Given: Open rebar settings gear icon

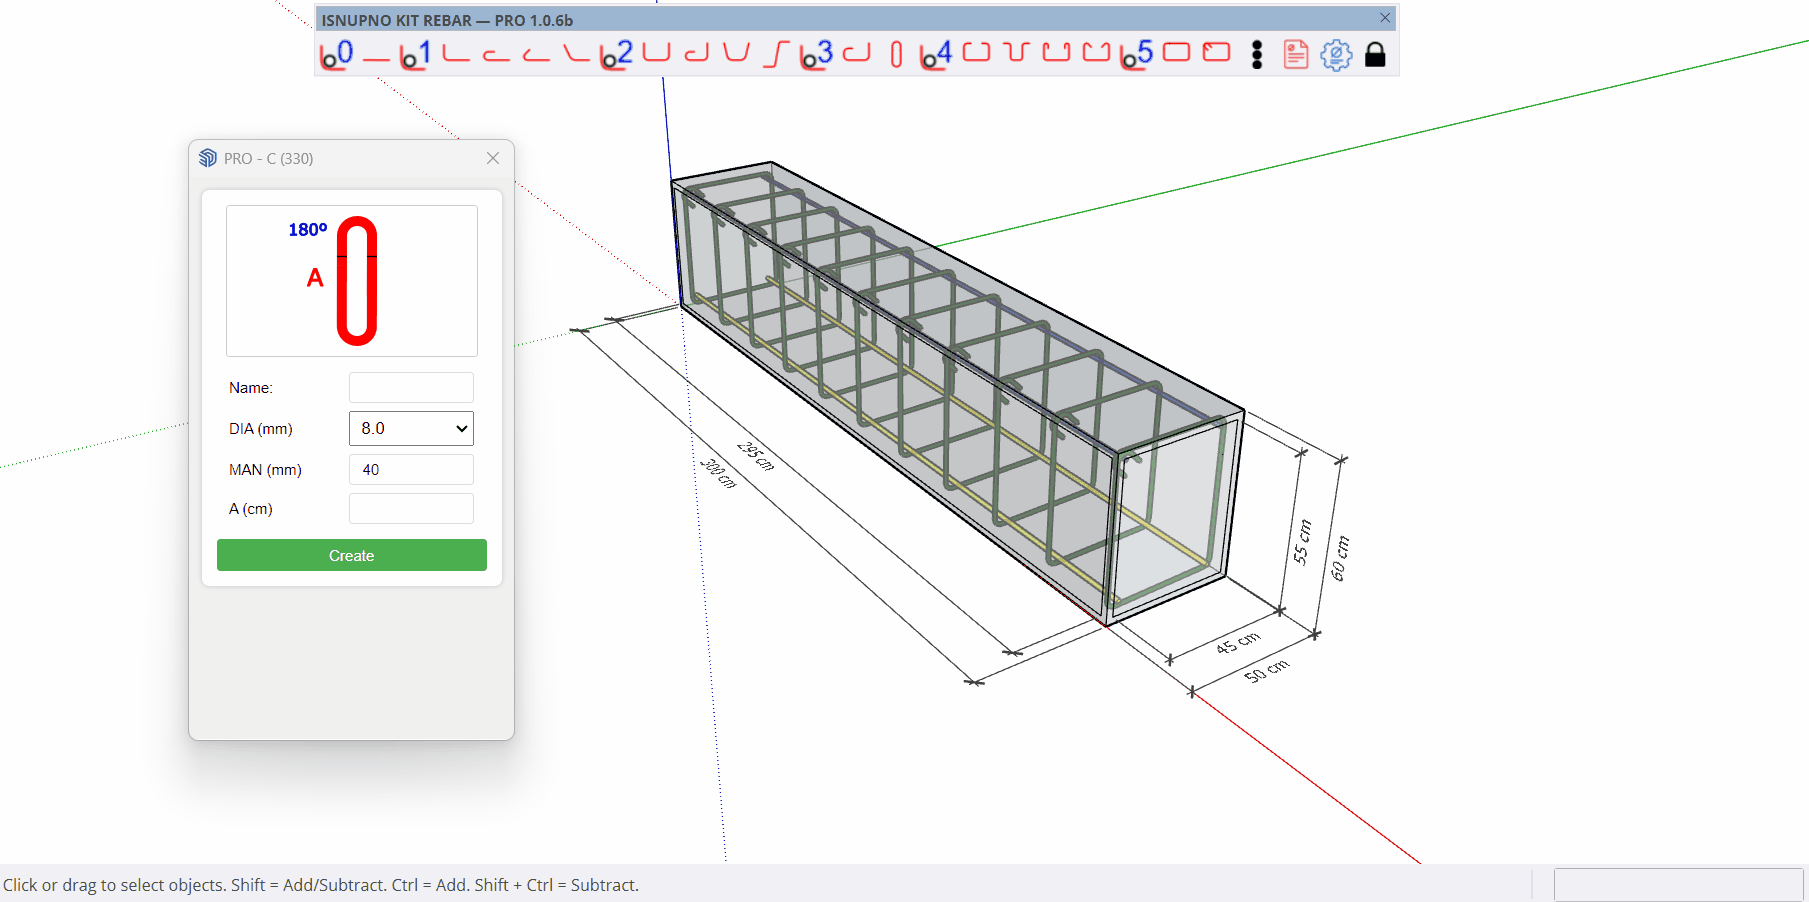Looking at the screenshot, I should point(1336,54).
